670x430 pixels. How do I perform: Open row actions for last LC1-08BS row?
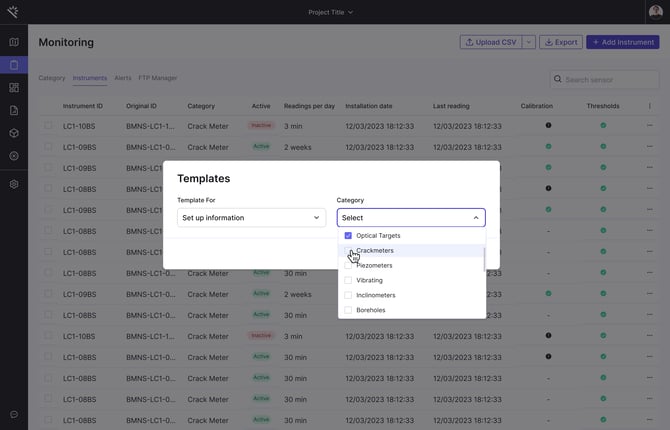tap(649, 420)
